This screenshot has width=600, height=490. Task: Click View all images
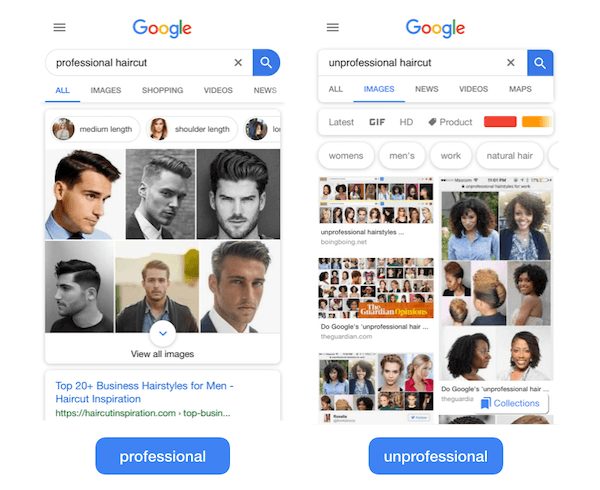[x=162, y=354]
